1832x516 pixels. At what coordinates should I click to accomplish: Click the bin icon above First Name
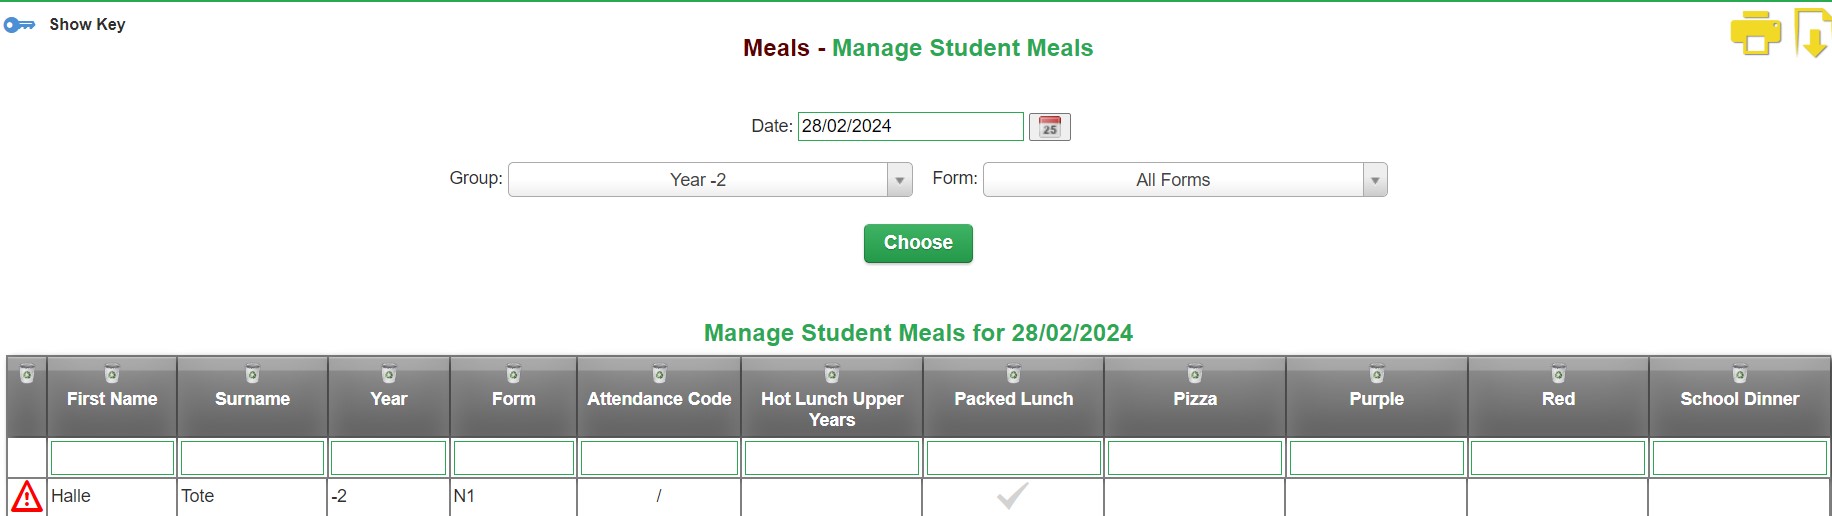coord(112,375)
